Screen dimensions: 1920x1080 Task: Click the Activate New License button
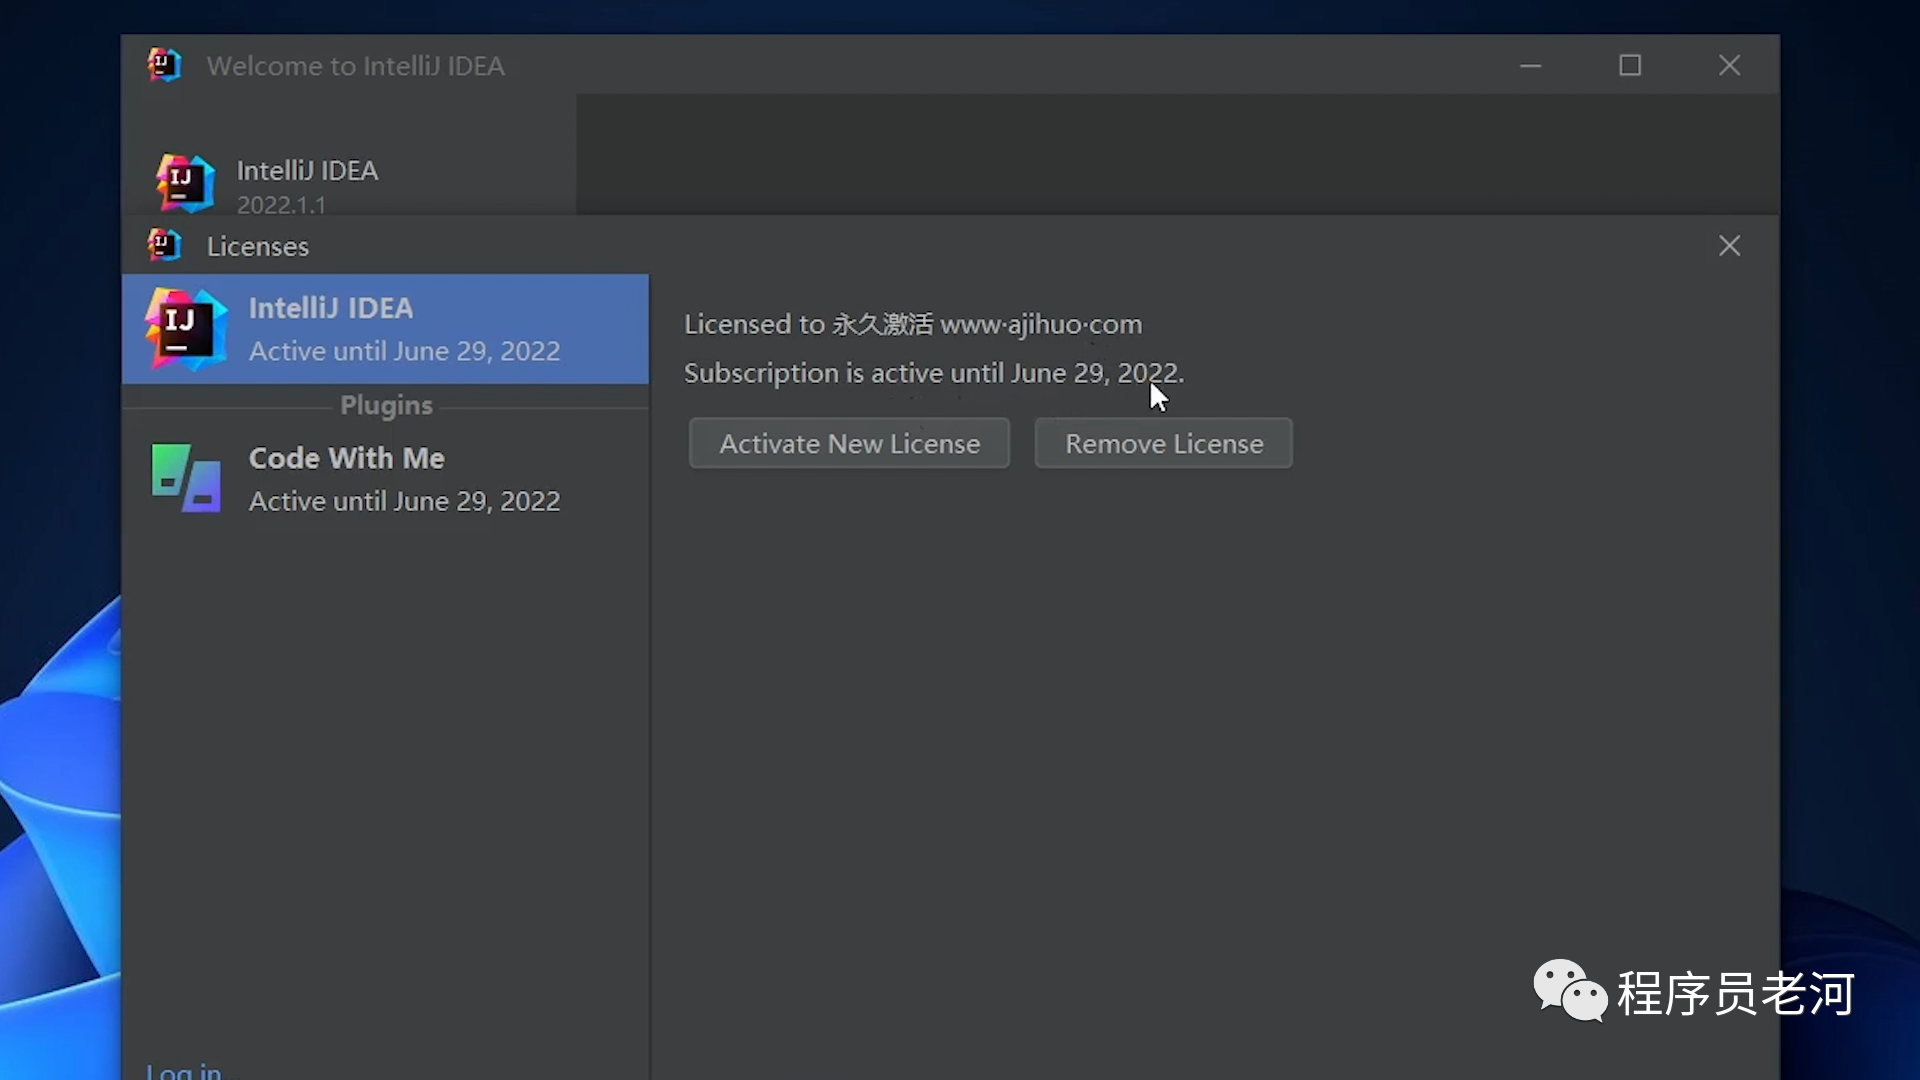click(849, 443)
